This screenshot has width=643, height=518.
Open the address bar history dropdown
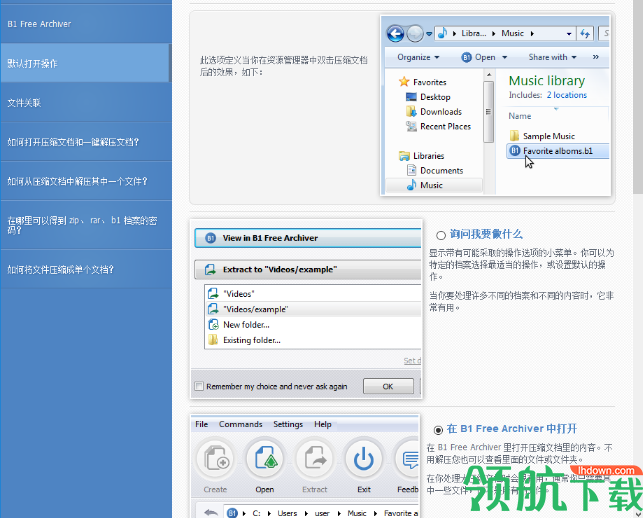point(569,34)
